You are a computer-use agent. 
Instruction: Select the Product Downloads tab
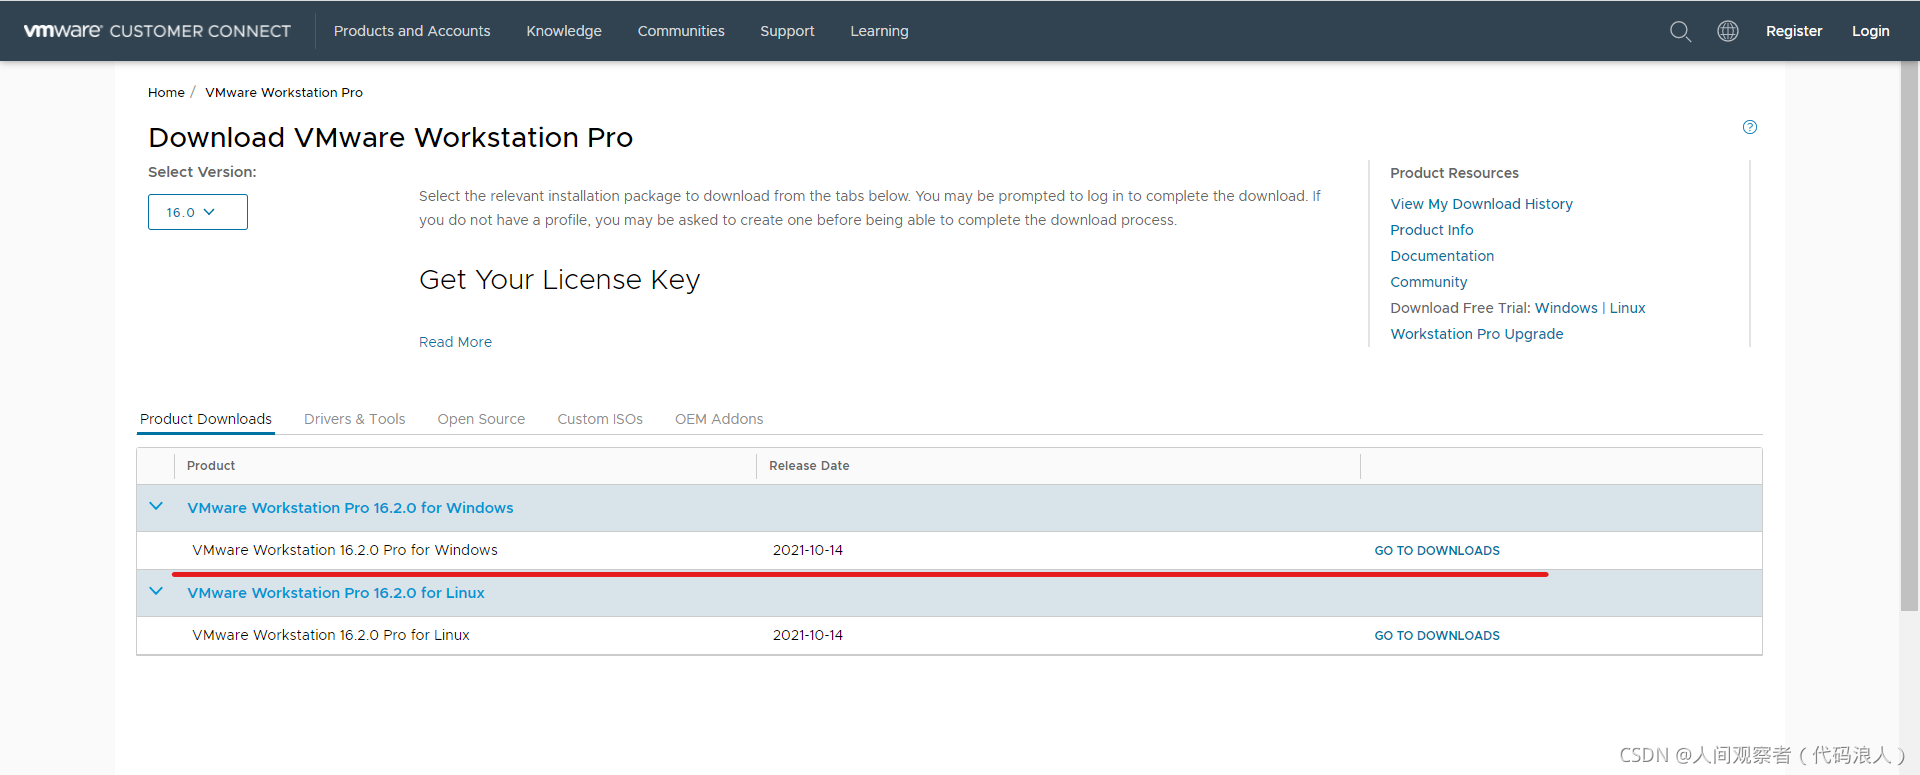[206, 419]
